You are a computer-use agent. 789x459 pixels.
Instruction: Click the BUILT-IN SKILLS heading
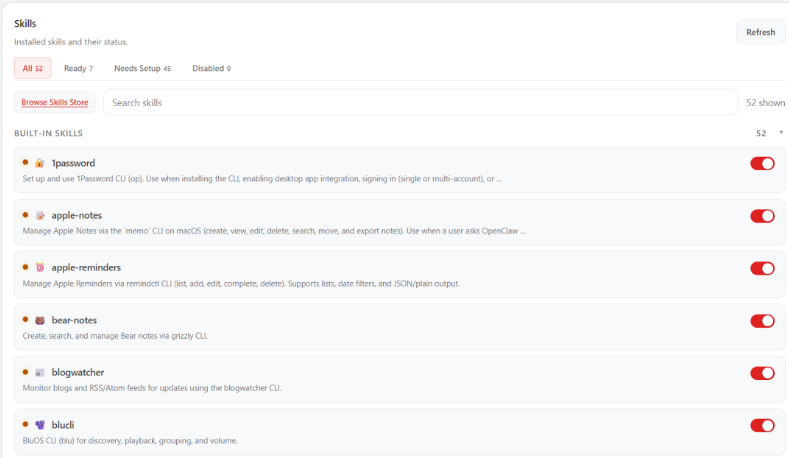click(x=48, y=133)
